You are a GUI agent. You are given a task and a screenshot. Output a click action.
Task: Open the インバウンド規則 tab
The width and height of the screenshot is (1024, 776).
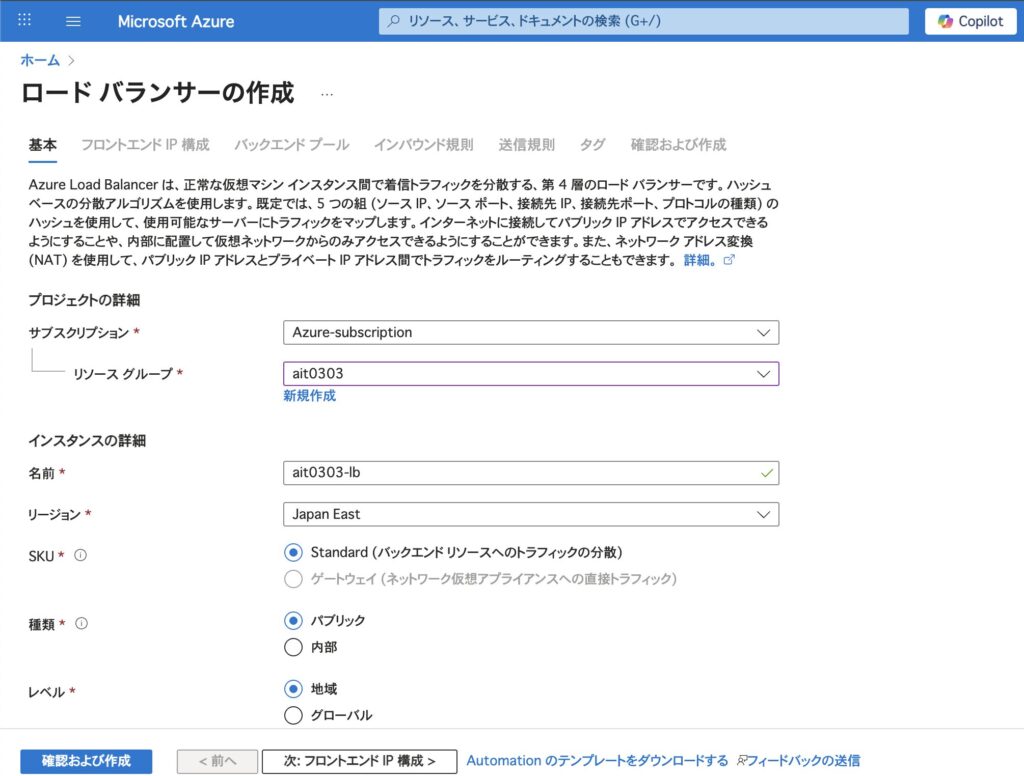click(423, 144)
